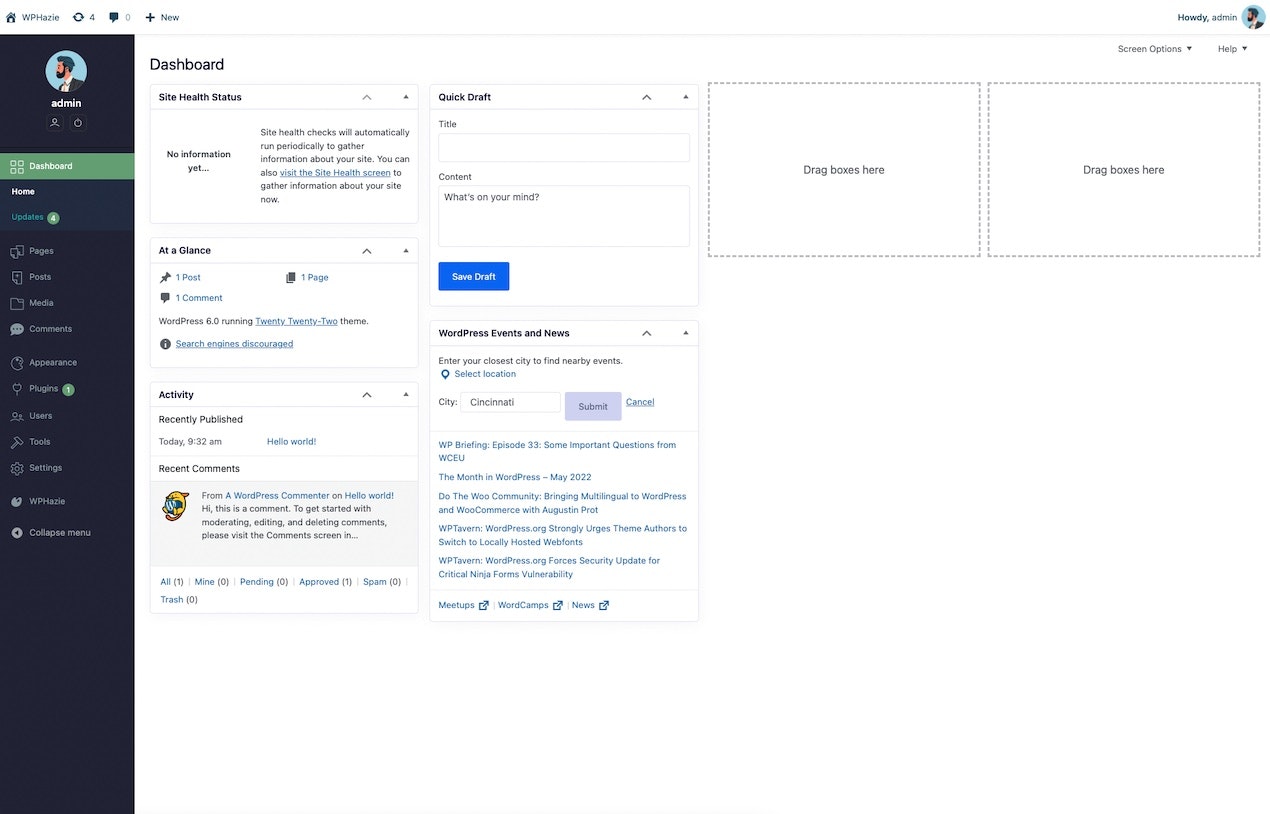
Task: Click the Pages icon in sidebar
Action: click(x=17, y=251)
